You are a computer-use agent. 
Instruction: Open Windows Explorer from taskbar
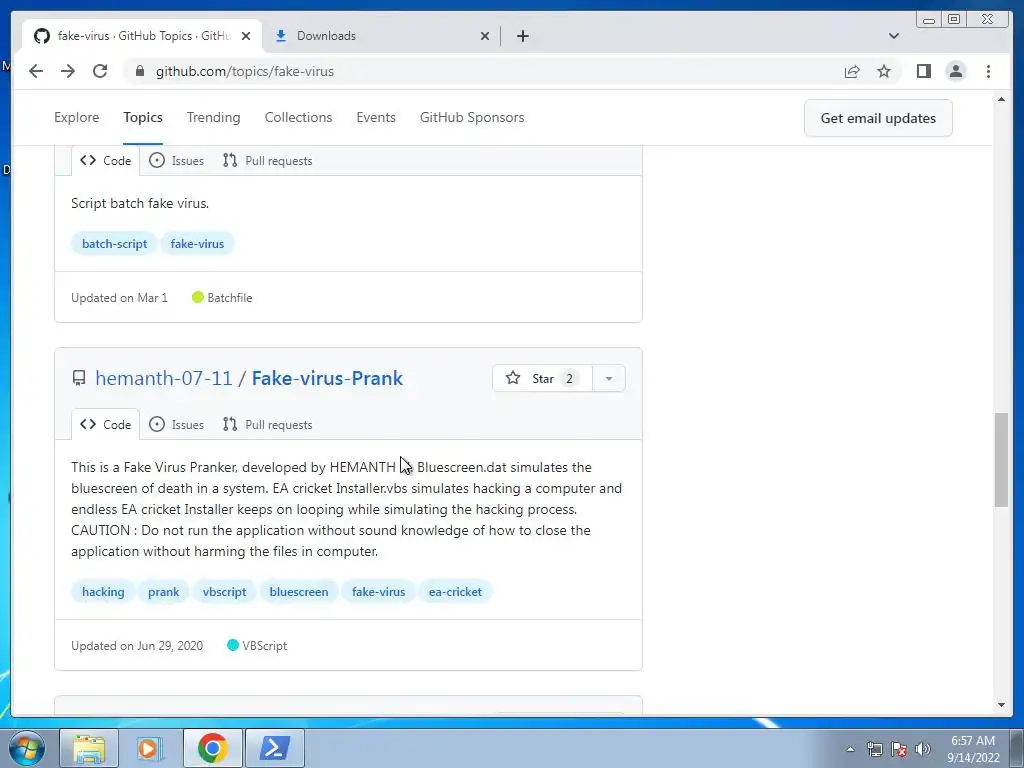click(x=89, y=748)
